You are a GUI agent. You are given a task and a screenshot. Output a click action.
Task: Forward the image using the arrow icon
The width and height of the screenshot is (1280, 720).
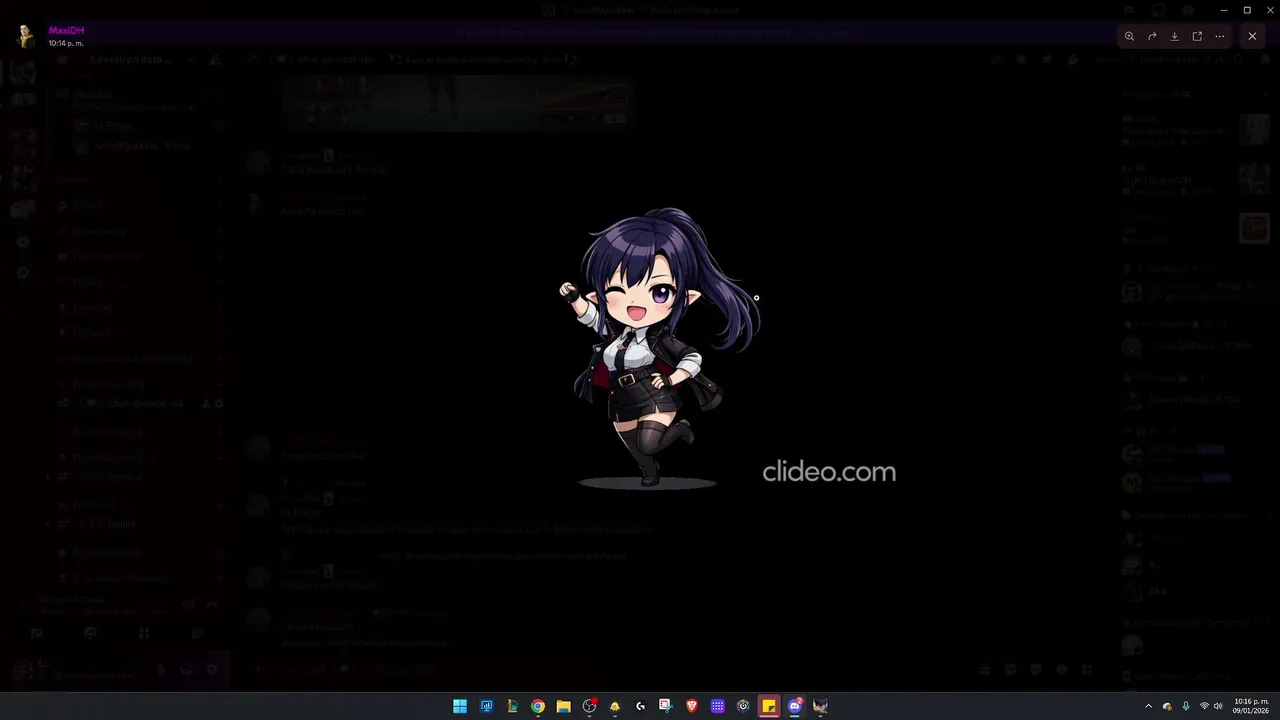point(1152,36)
